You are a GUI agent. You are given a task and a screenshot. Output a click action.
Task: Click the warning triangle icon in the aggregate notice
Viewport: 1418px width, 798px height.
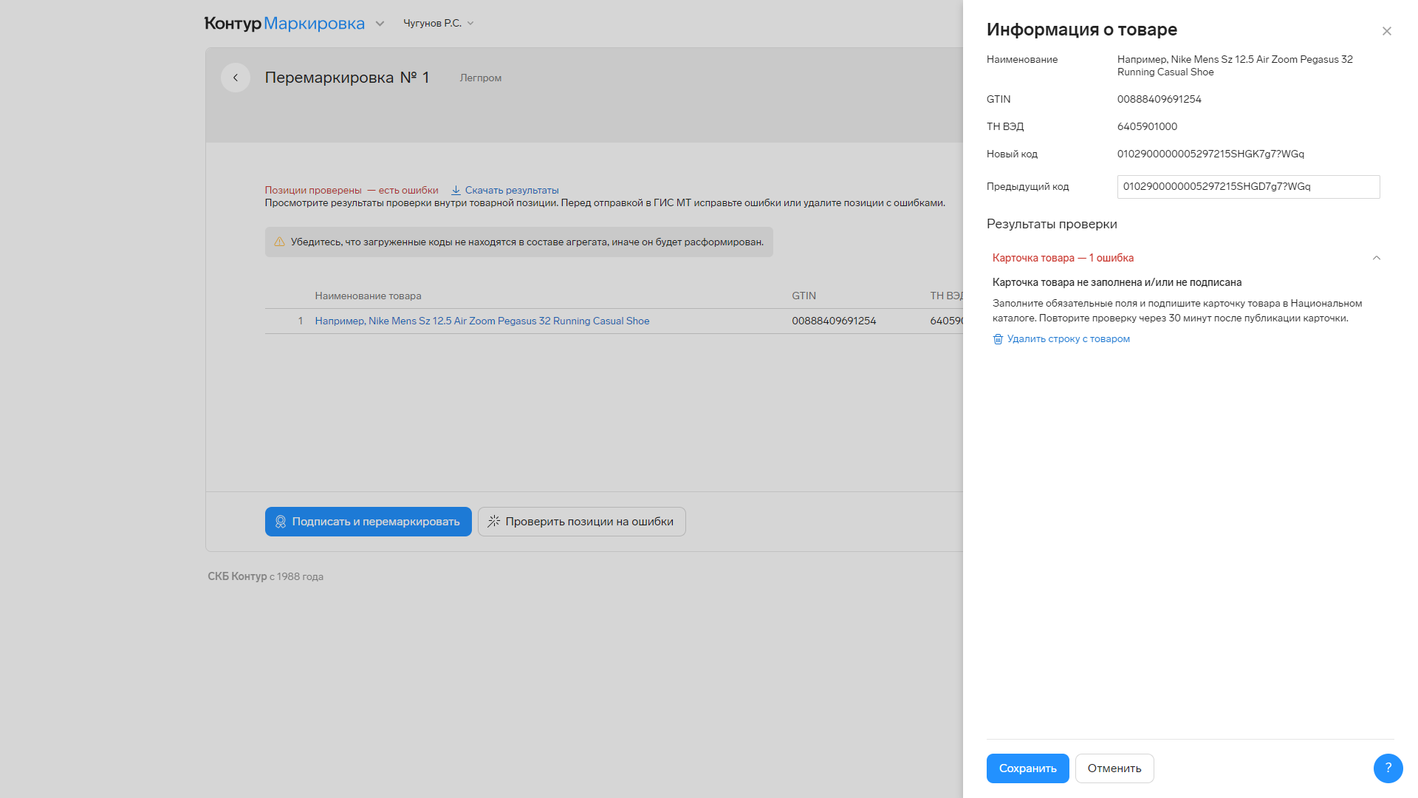click(279, 242)
